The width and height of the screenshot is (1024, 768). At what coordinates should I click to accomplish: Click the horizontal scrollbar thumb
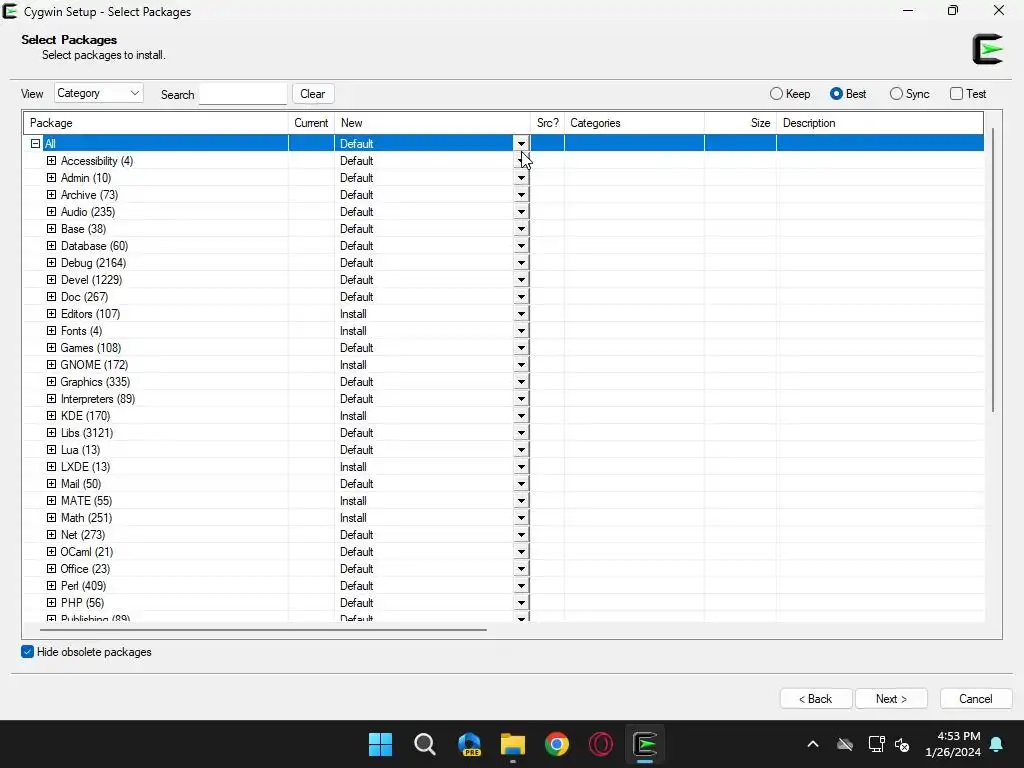point(263,630)
